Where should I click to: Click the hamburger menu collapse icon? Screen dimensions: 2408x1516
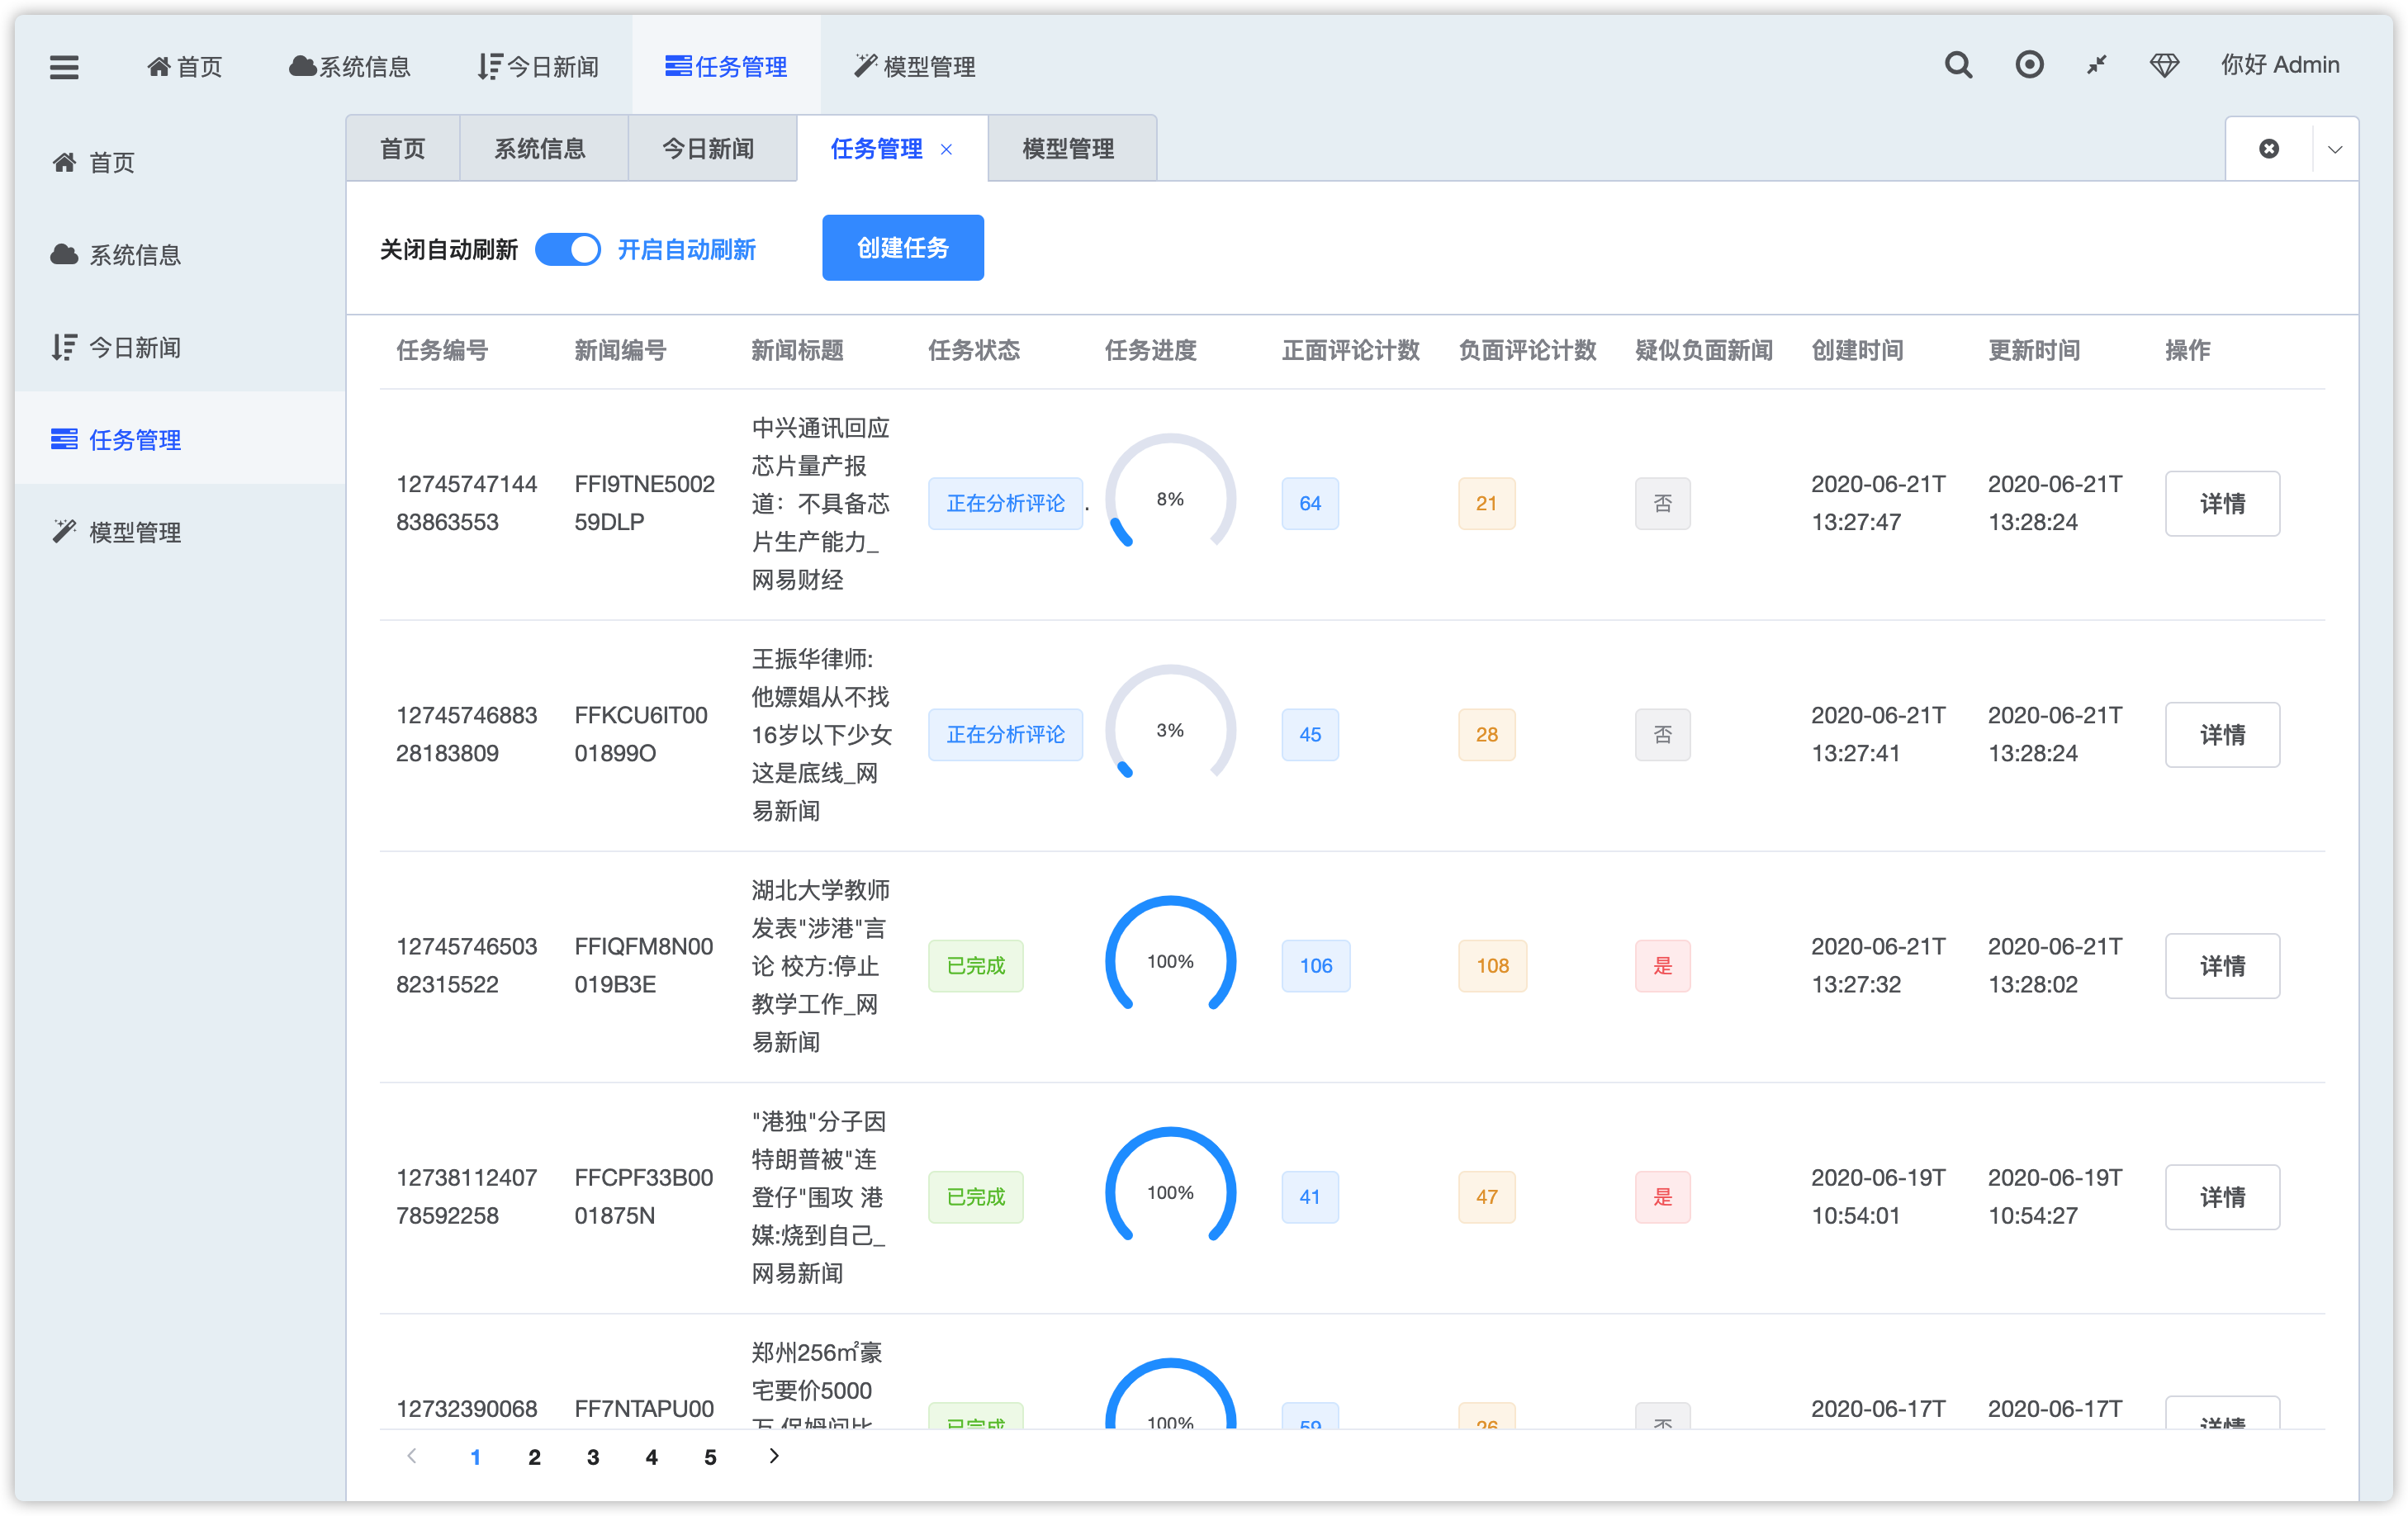64,67
